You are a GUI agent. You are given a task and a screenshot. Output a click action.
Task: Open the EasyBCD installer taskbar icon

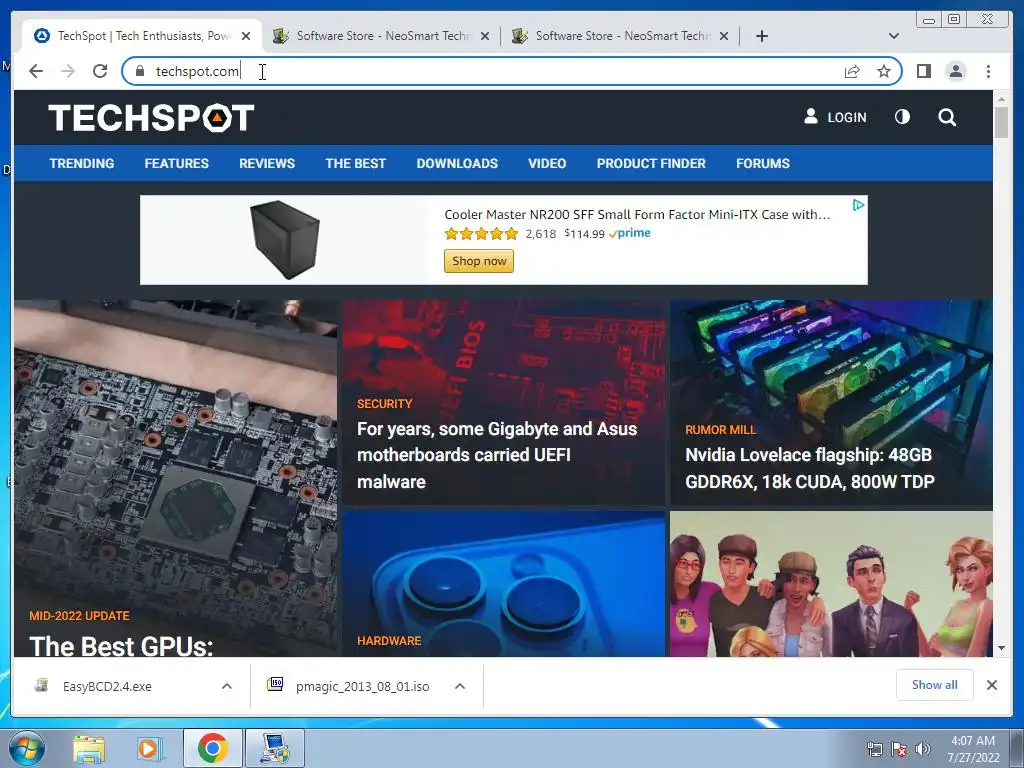coord(275,748)
